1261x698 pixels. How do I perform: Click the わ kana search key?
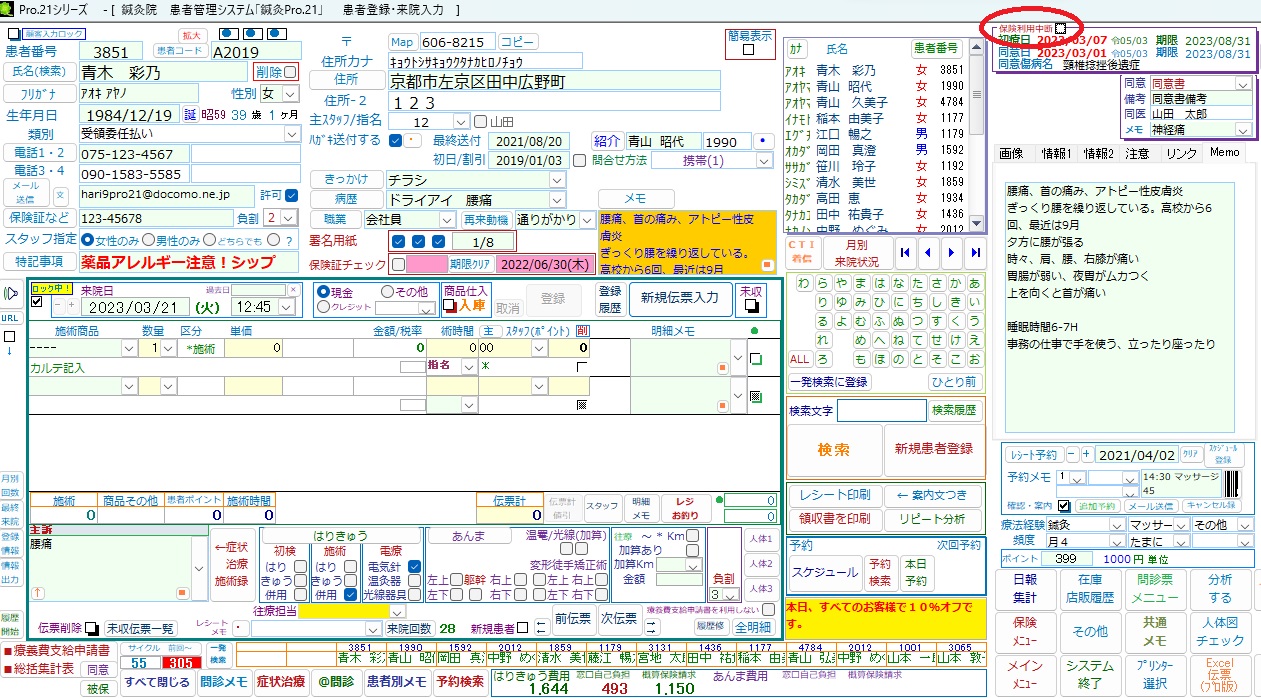pos(802,283)
